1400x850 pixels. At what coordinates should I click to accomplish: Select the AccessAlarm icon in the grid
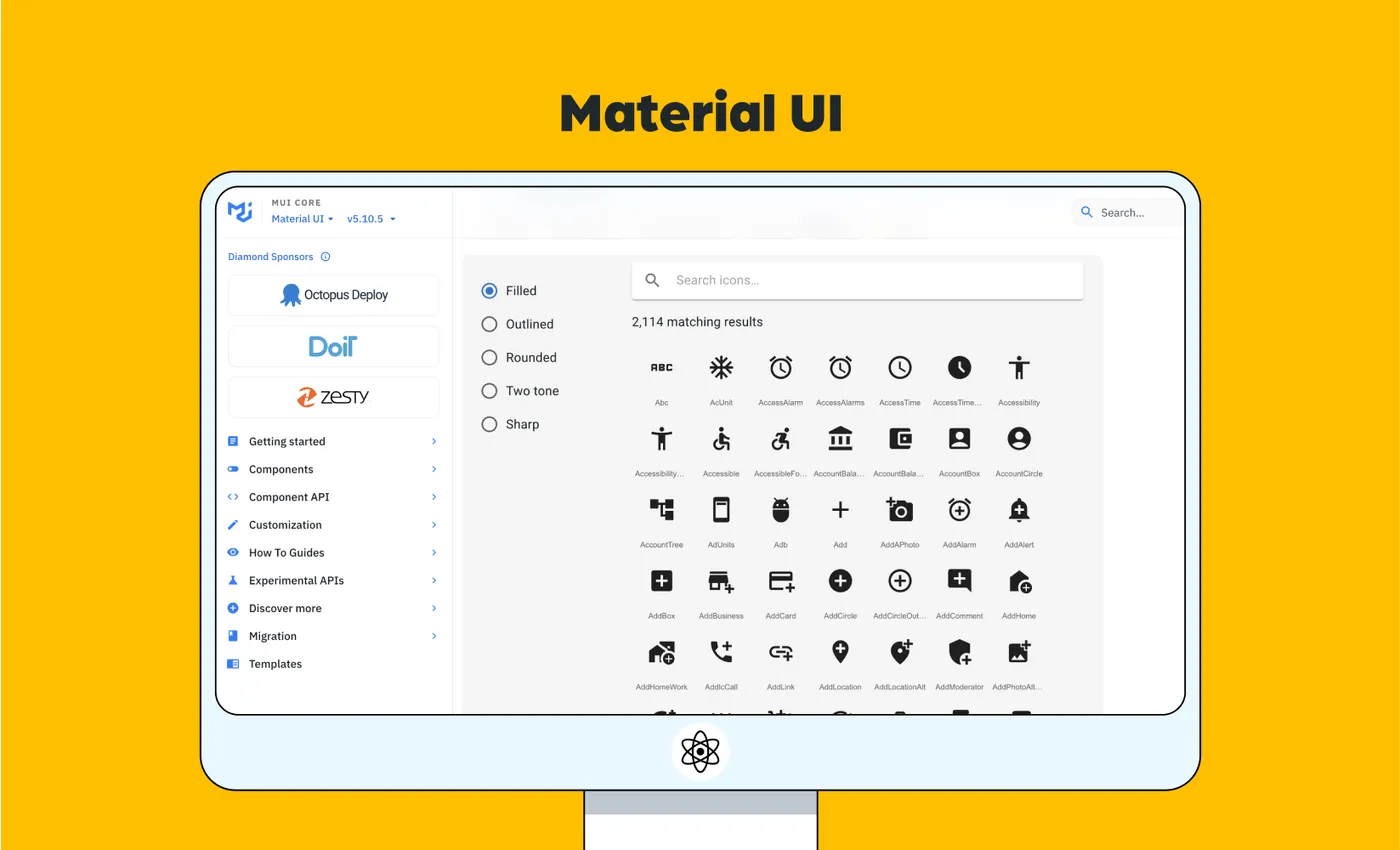780,367
